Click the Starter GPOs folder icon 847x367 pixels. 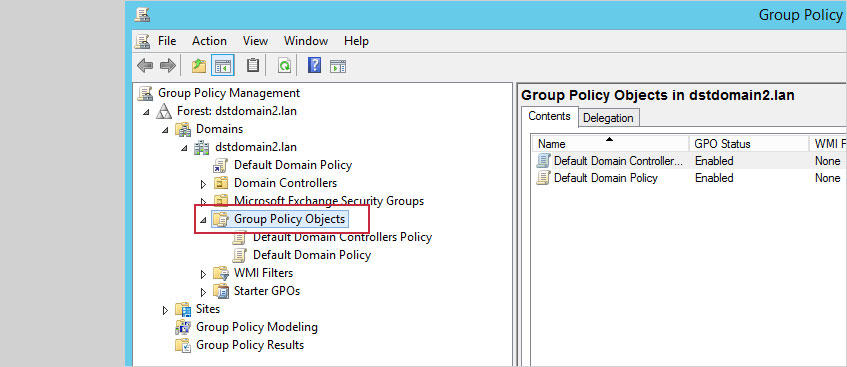pos(220,291)
